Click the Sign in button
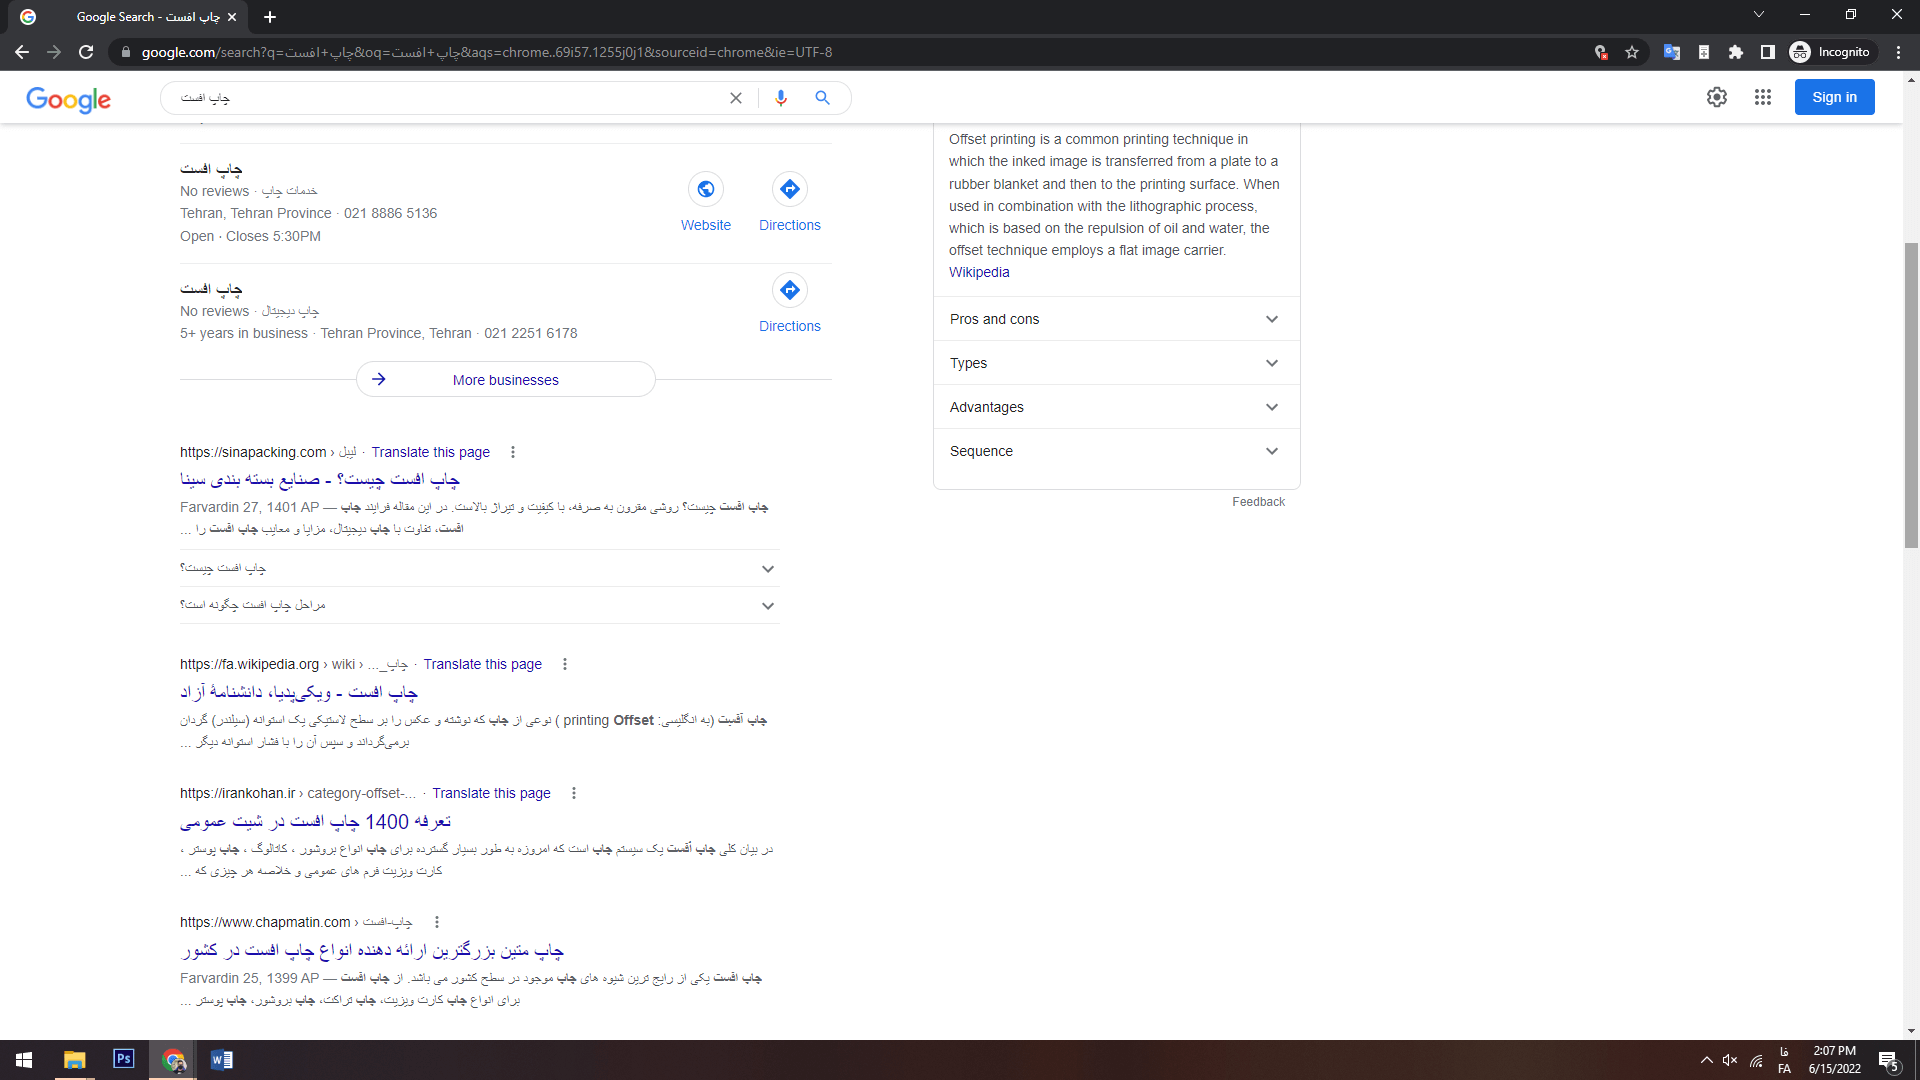 coord(1834,97)
